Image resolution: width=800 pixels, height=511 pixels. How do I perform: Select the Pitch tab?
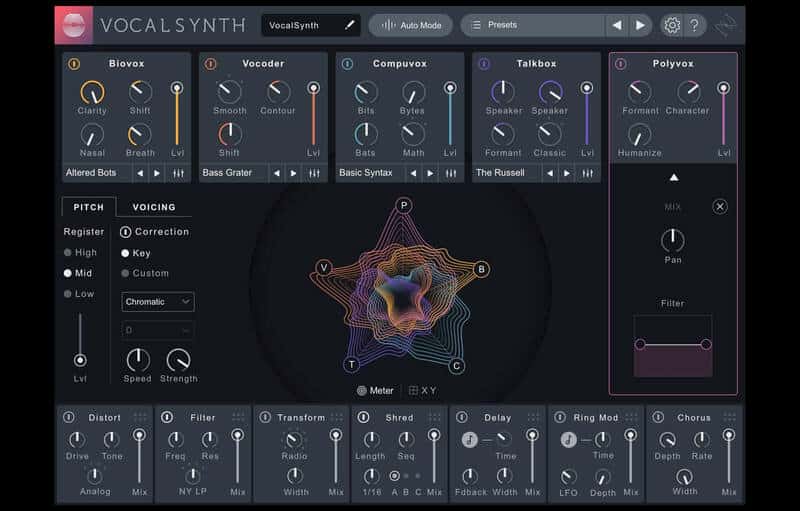point(88,207)
